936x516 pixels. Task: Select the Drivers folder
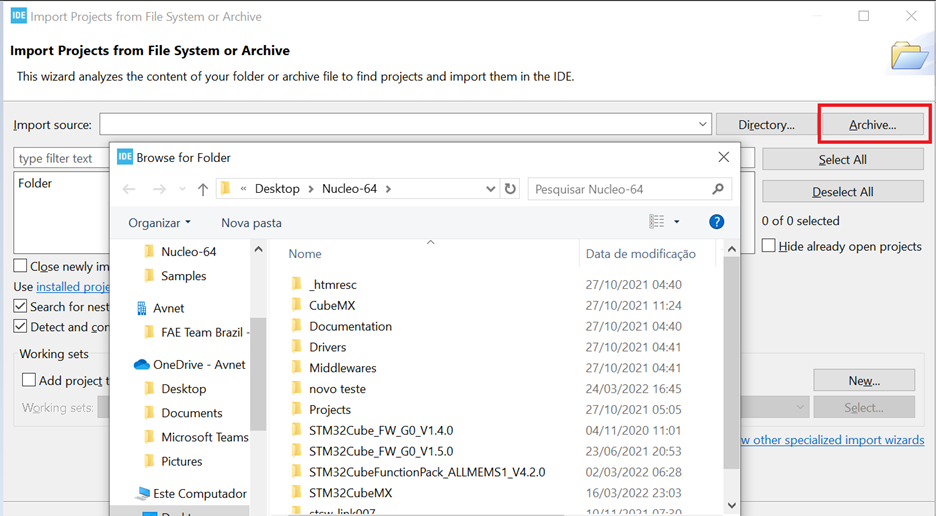point(327,347)
